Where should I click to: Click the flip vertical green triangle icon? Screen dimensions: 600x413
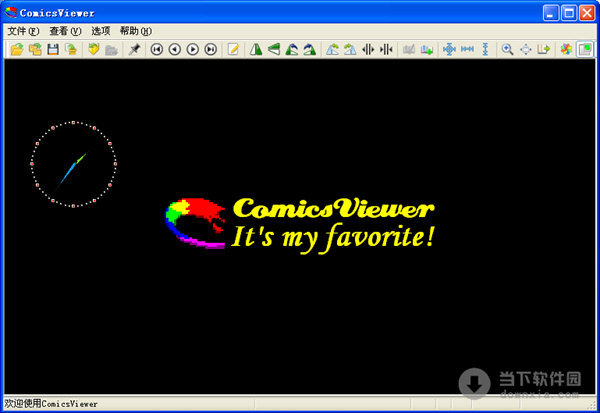274,49
